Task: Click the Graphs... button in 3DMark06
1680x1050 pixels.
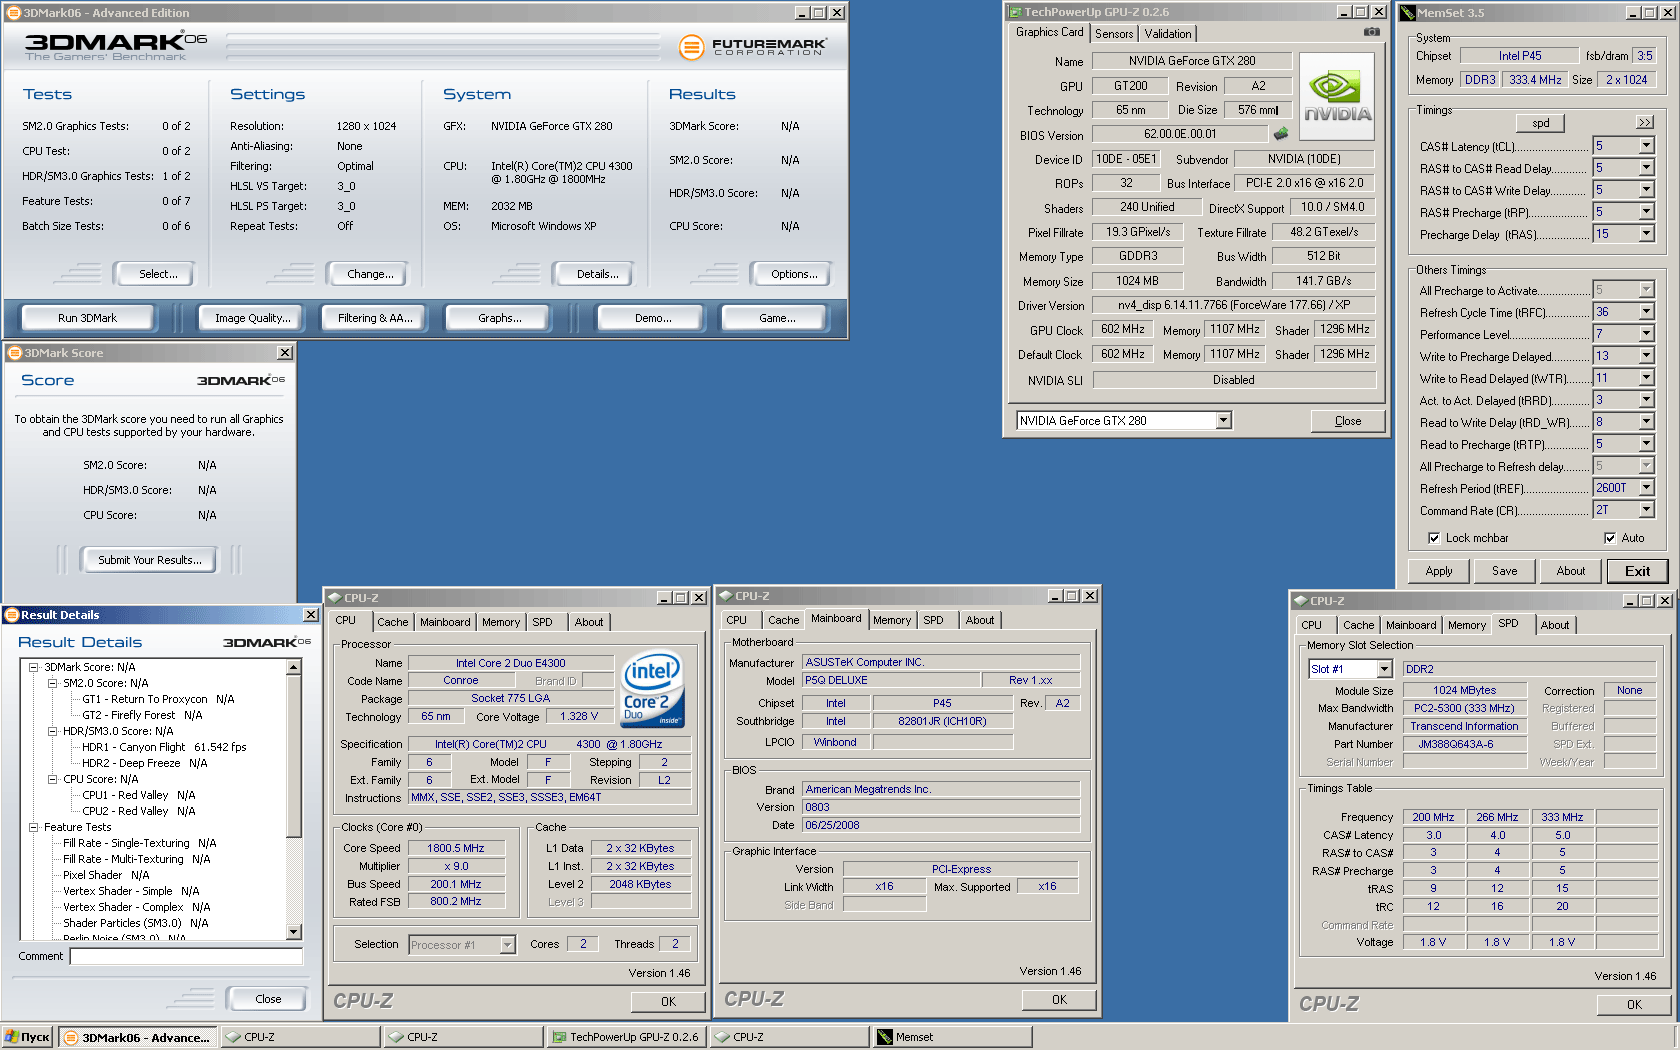Action: click(x=500, y=318)
